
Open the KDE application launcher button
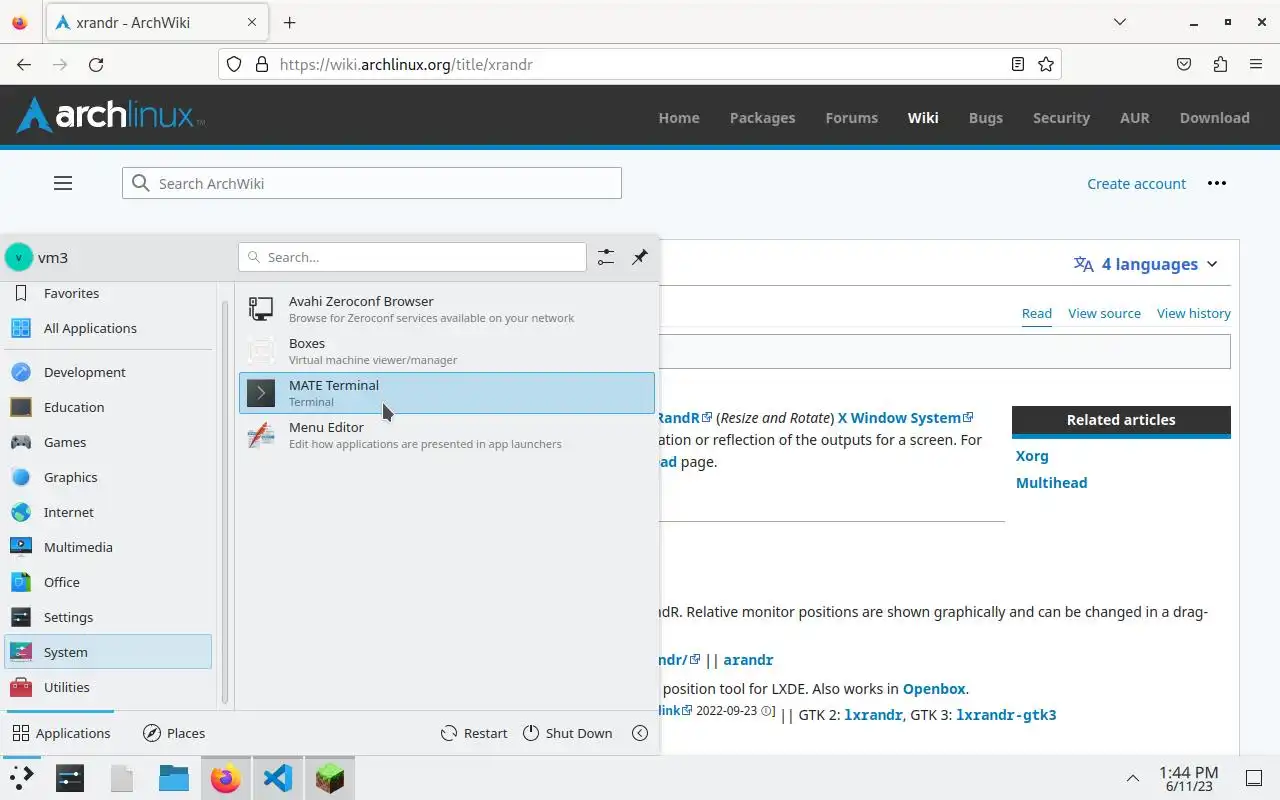[20, 778]
